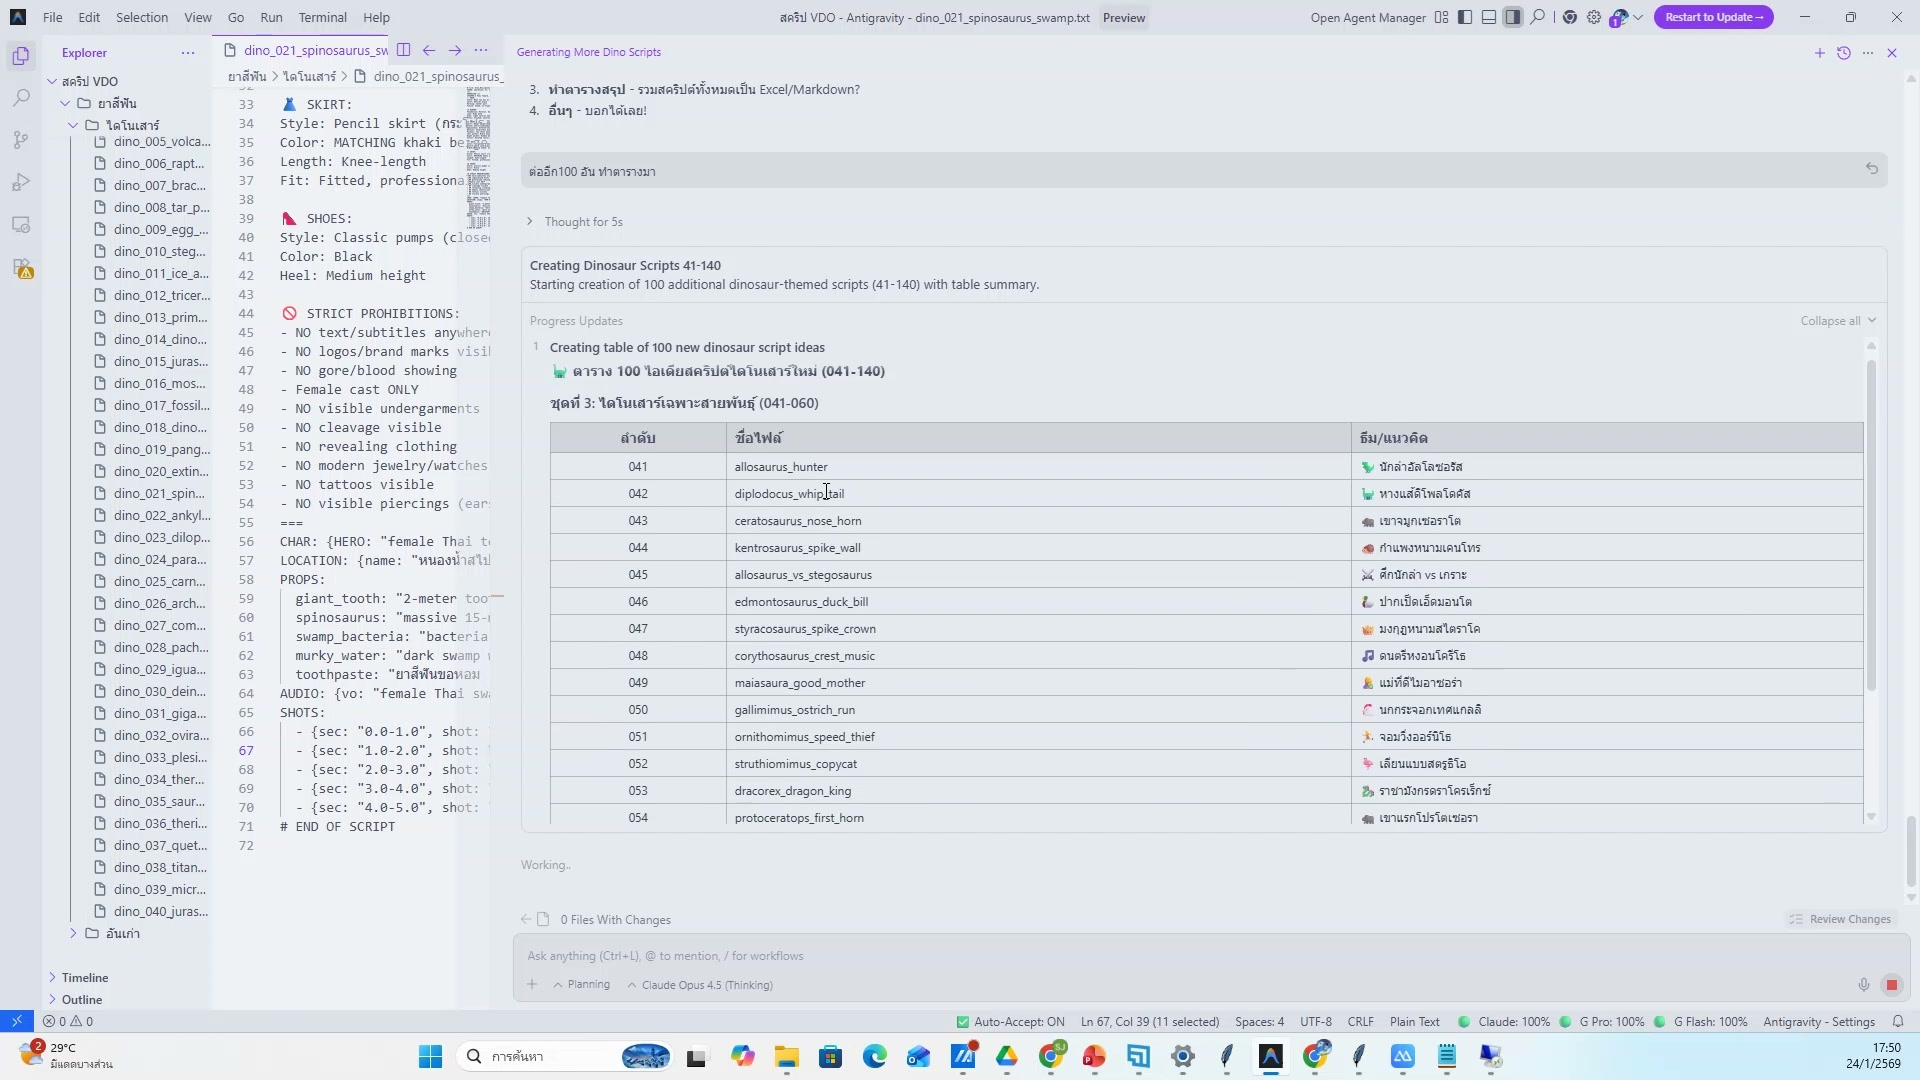Open Source Control in activity bar
Screen dimensions: 1920x1080
[x=21, y=140]
